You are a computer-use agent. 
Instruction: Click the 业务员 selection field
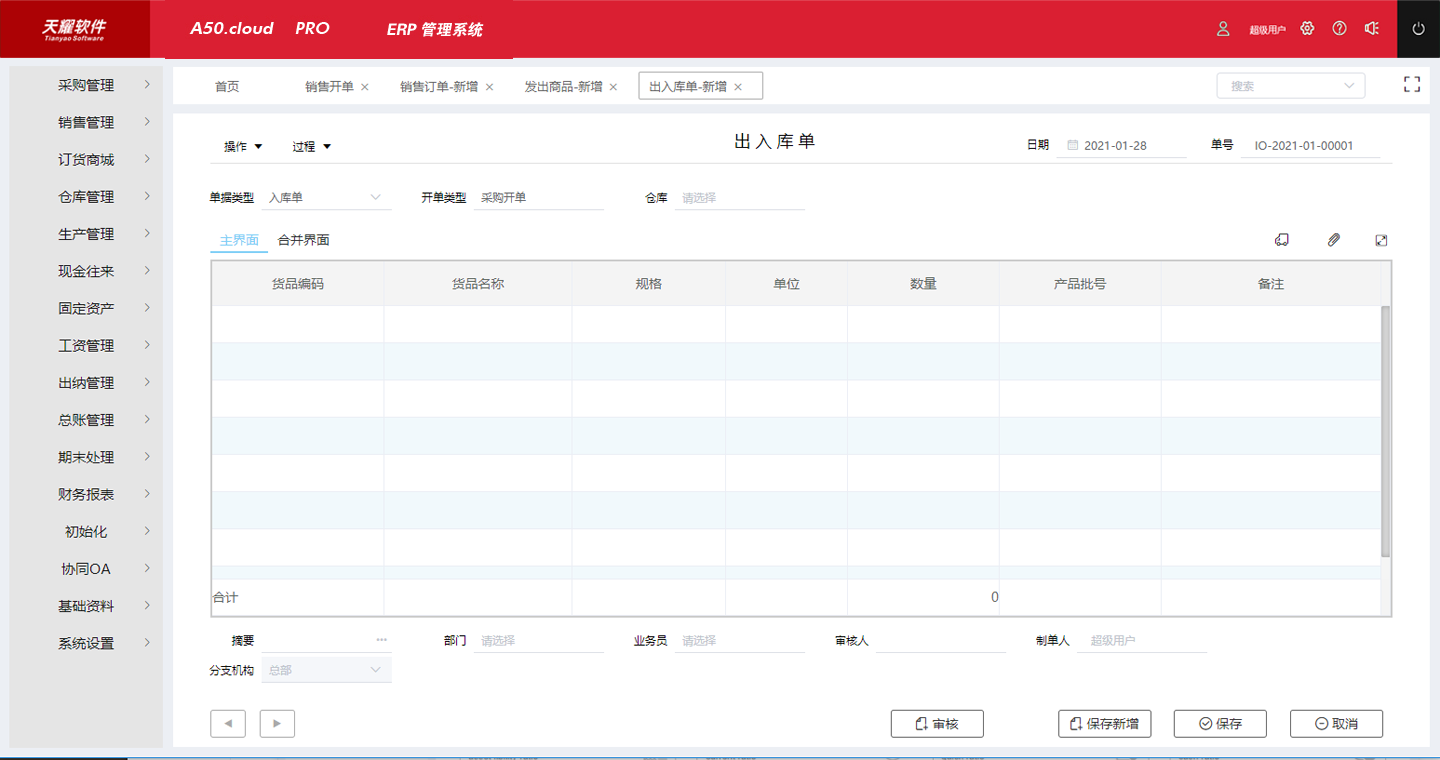[740, 640]
